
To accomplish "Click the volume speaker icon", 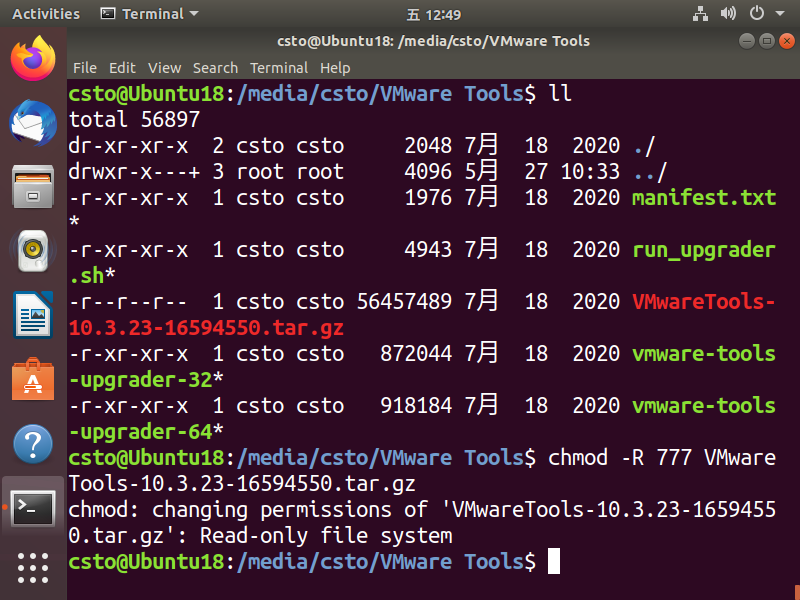I will click(728, 13).
